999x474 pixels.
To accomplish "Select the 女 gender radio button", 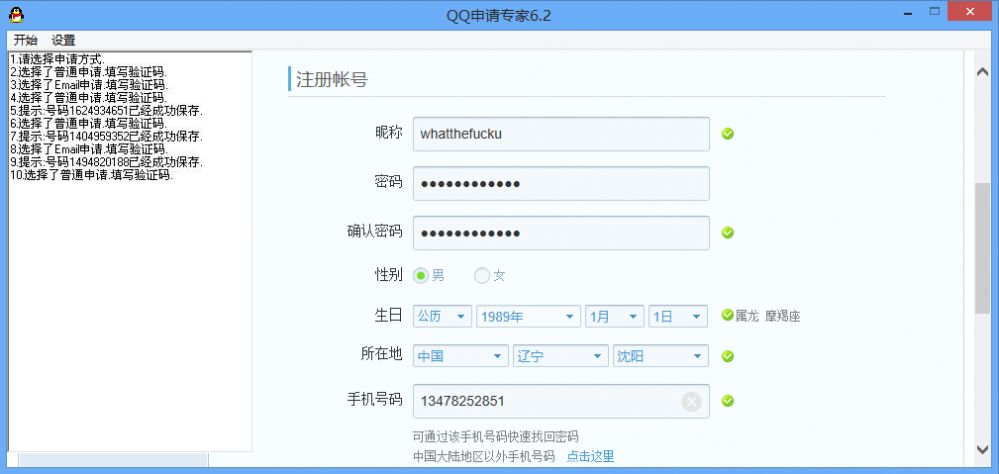I will (x=482, y=276).
